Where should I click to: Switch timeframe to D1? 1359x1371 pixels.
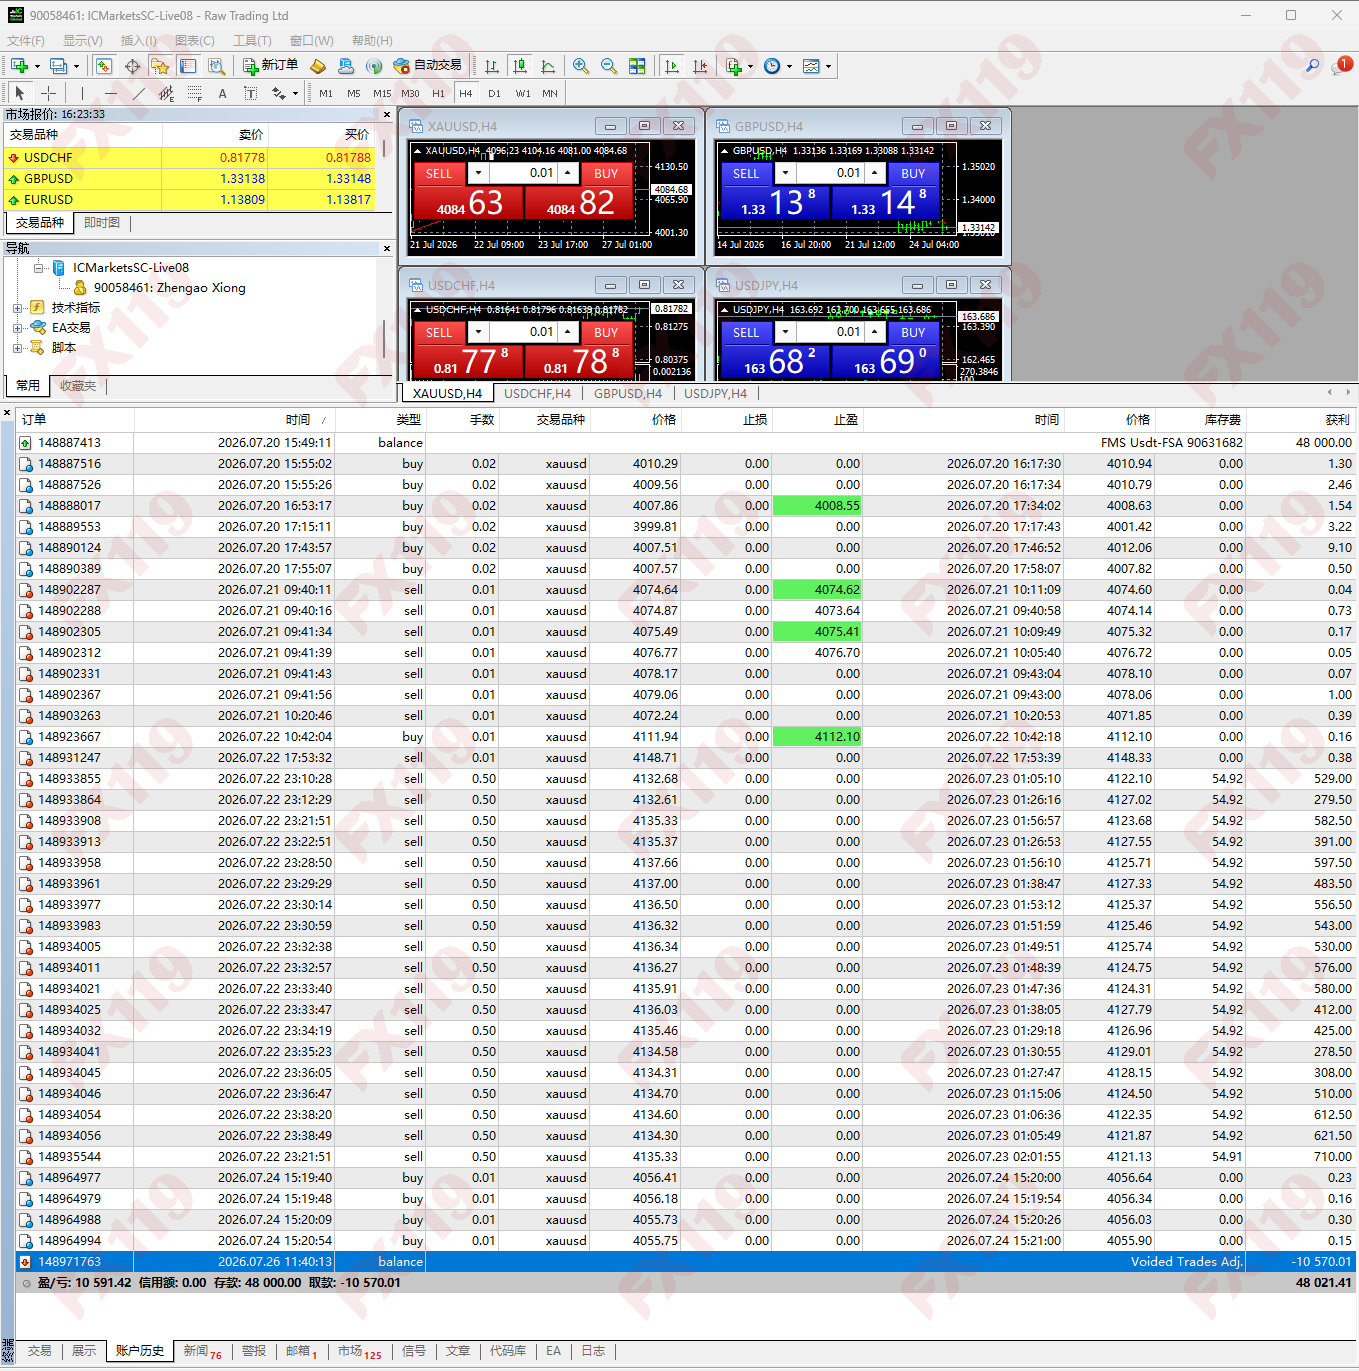[494, 93]
